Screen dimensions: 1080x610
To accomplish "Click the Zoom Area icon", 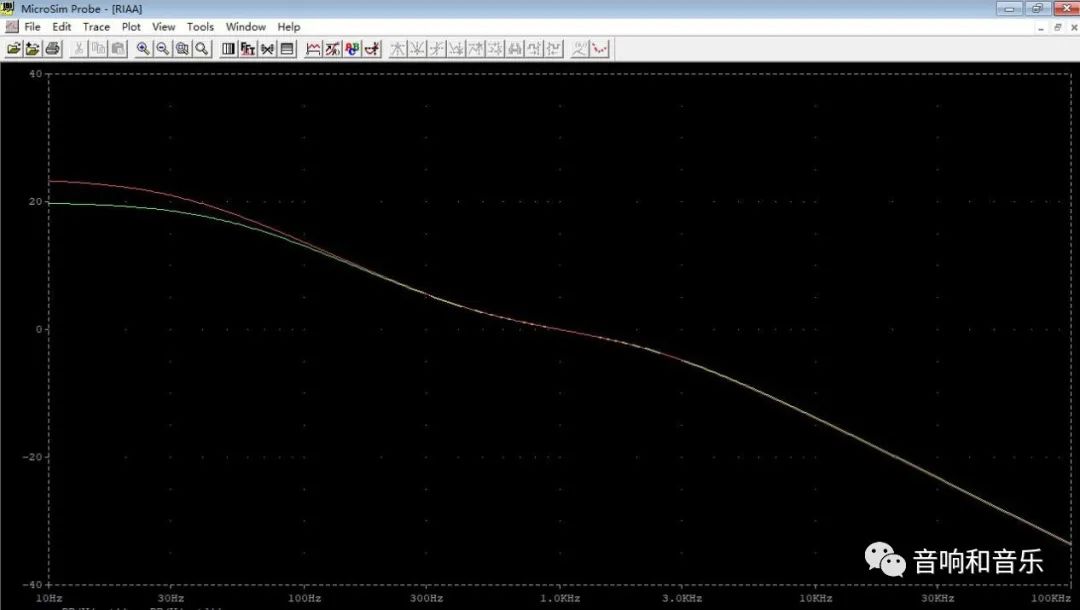I will click(x=182, y=49).
